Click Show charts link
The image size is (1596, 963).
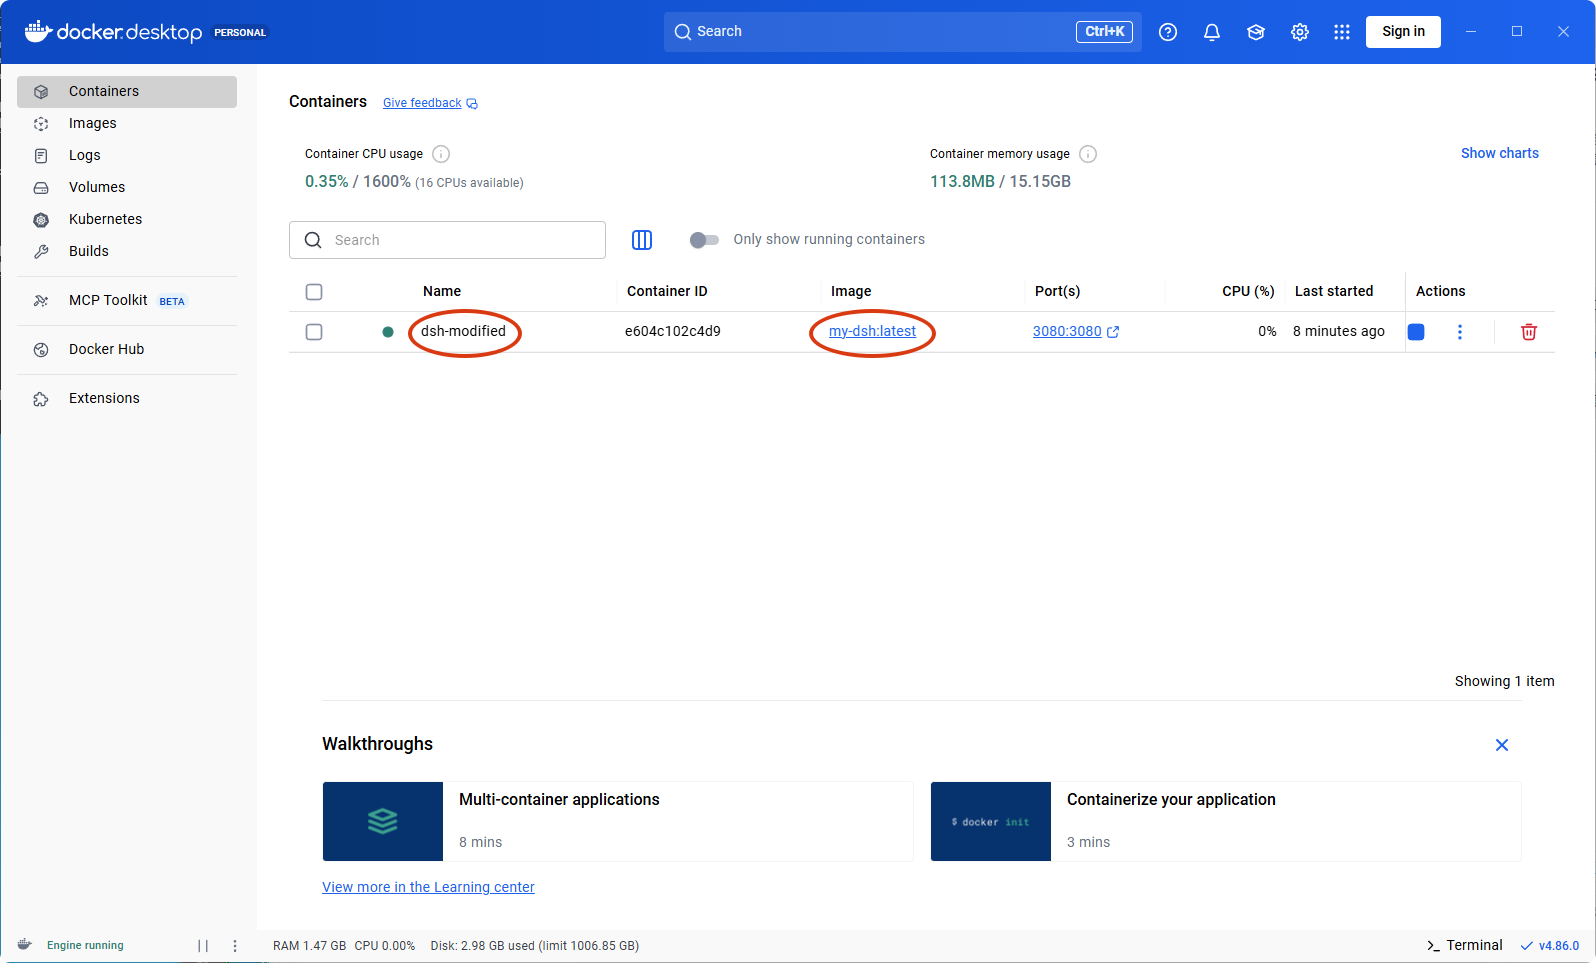tap(1499, 153)
